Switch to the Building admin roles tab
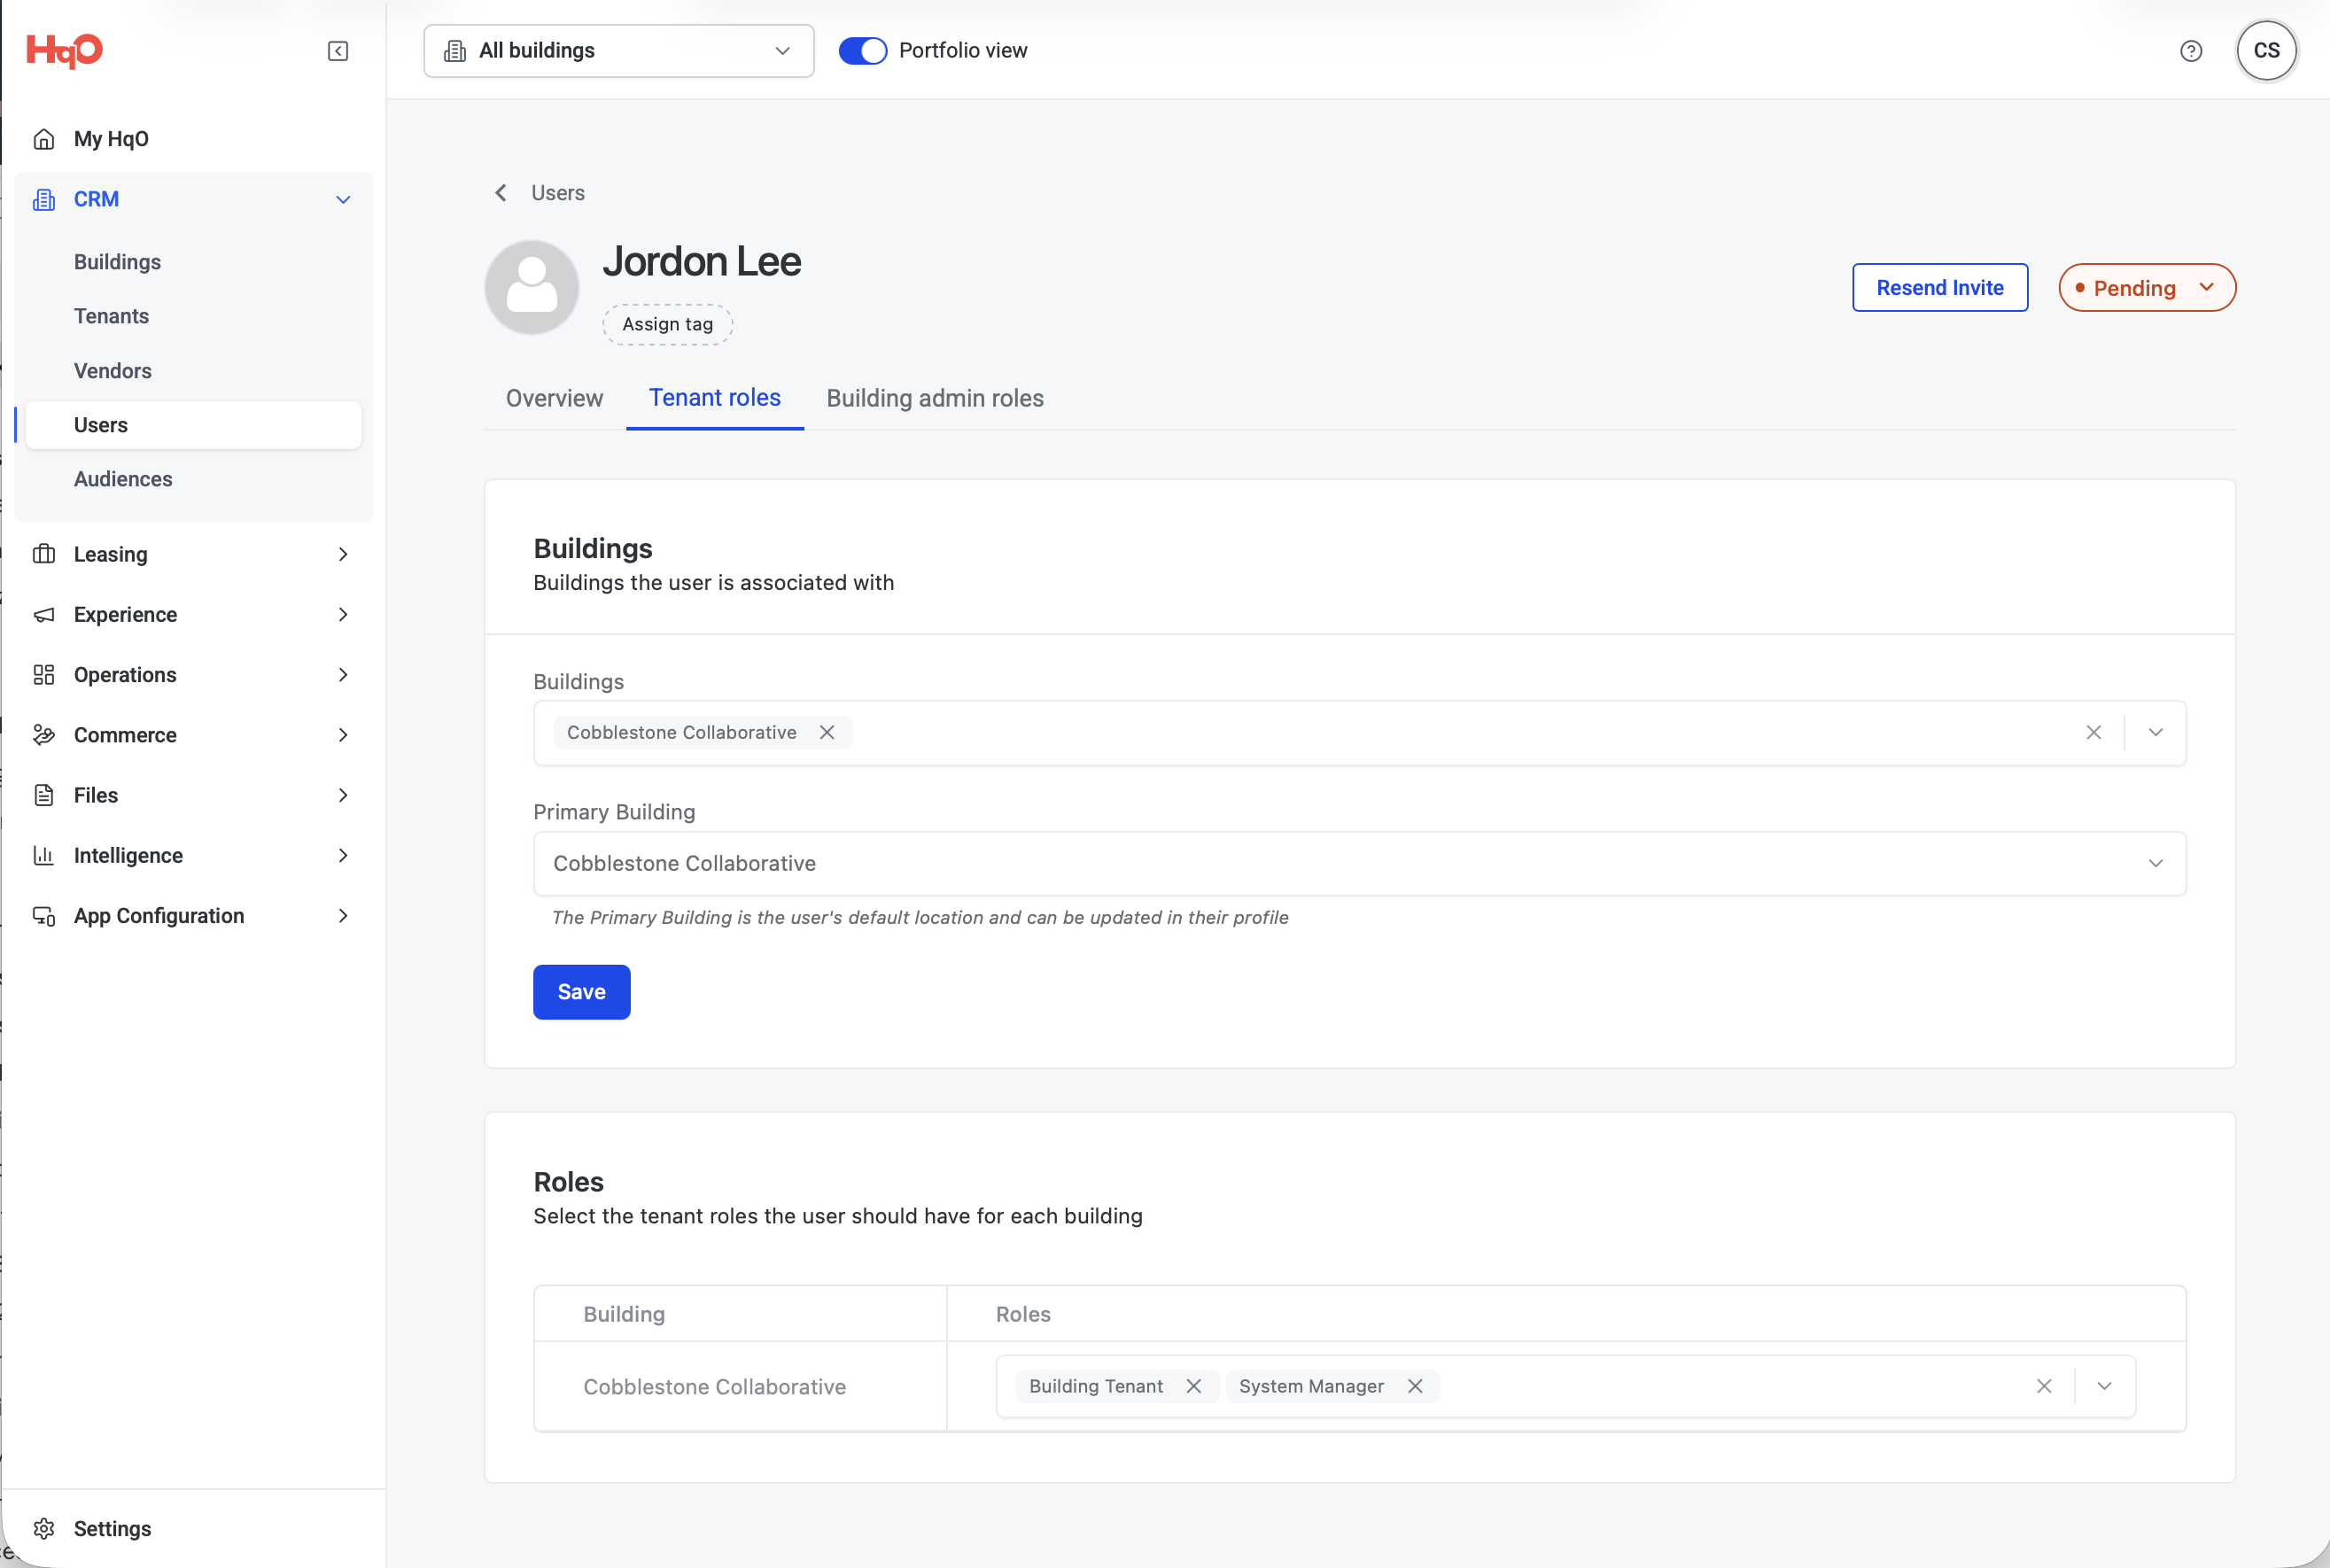Screen dimensions: 2330x1568 pos(935,398)
